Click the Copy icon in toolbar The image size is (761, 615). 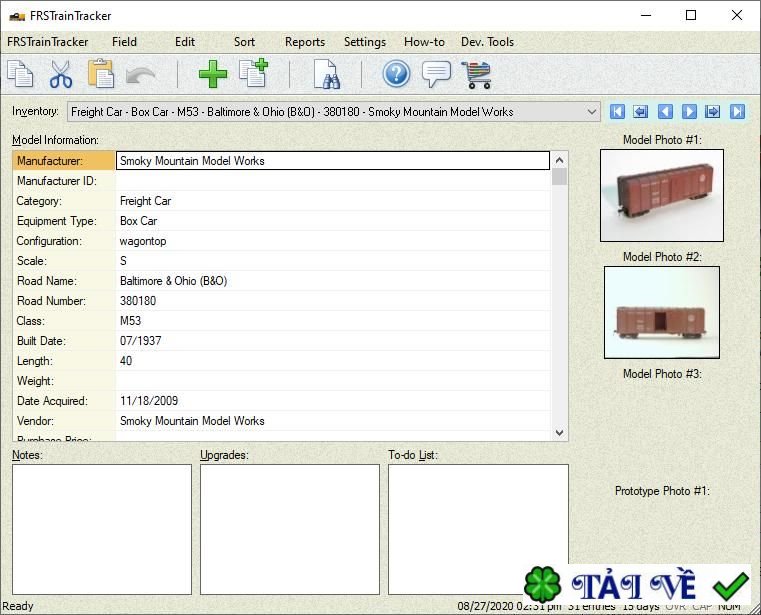click(x=20, y=75)
